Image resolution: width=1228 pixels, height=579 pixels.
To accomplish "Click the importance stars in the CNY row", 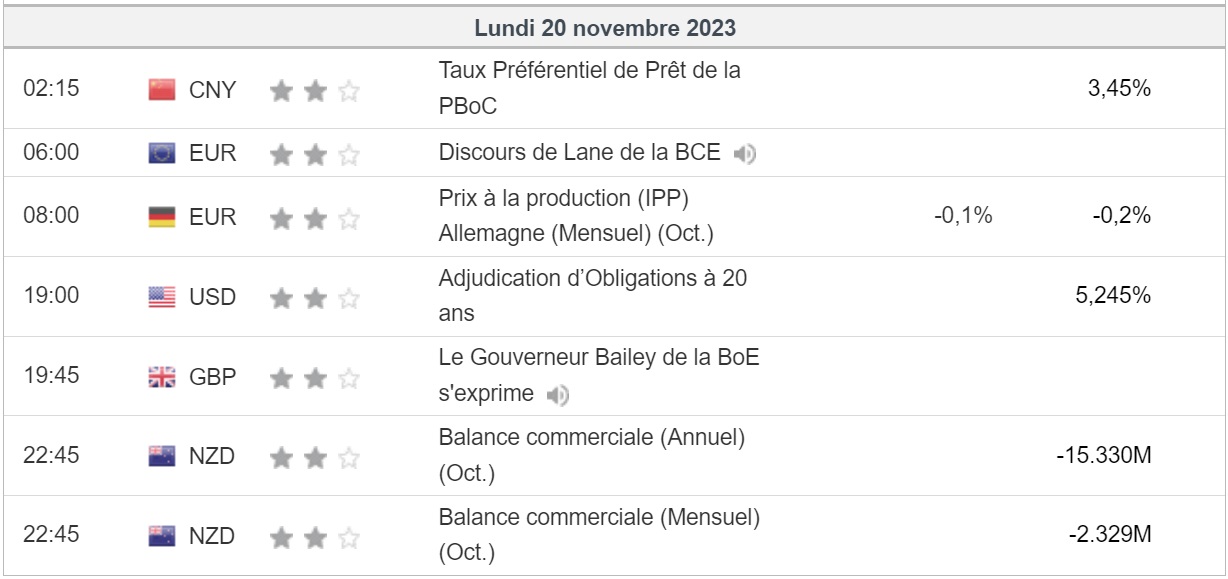I will tap(314, 91).
